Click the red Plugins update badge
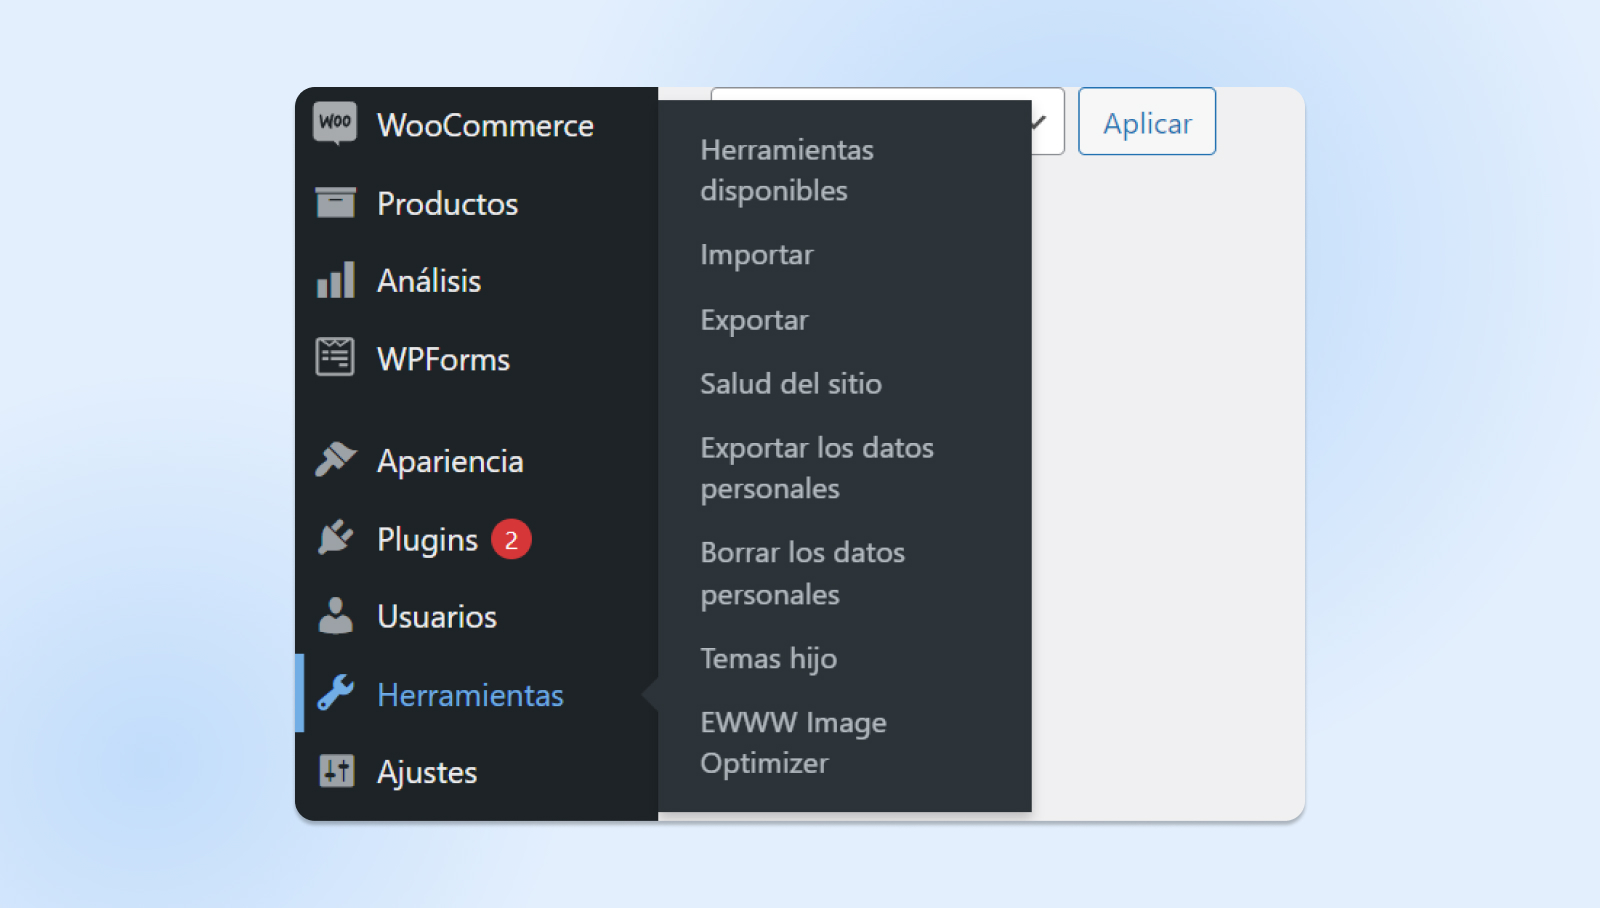Screen dimensions: 1600x908 coord(511,540)
